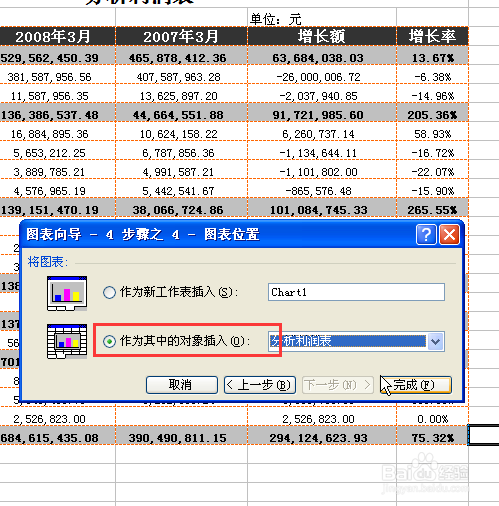This screenshot has height=506, width=499.
Task: Go back with 上一步 button
Action: pos(260,385)
